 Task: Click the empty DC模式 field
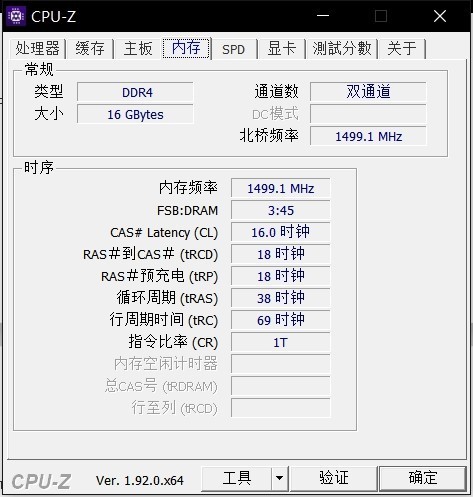(x=368, y=114)
